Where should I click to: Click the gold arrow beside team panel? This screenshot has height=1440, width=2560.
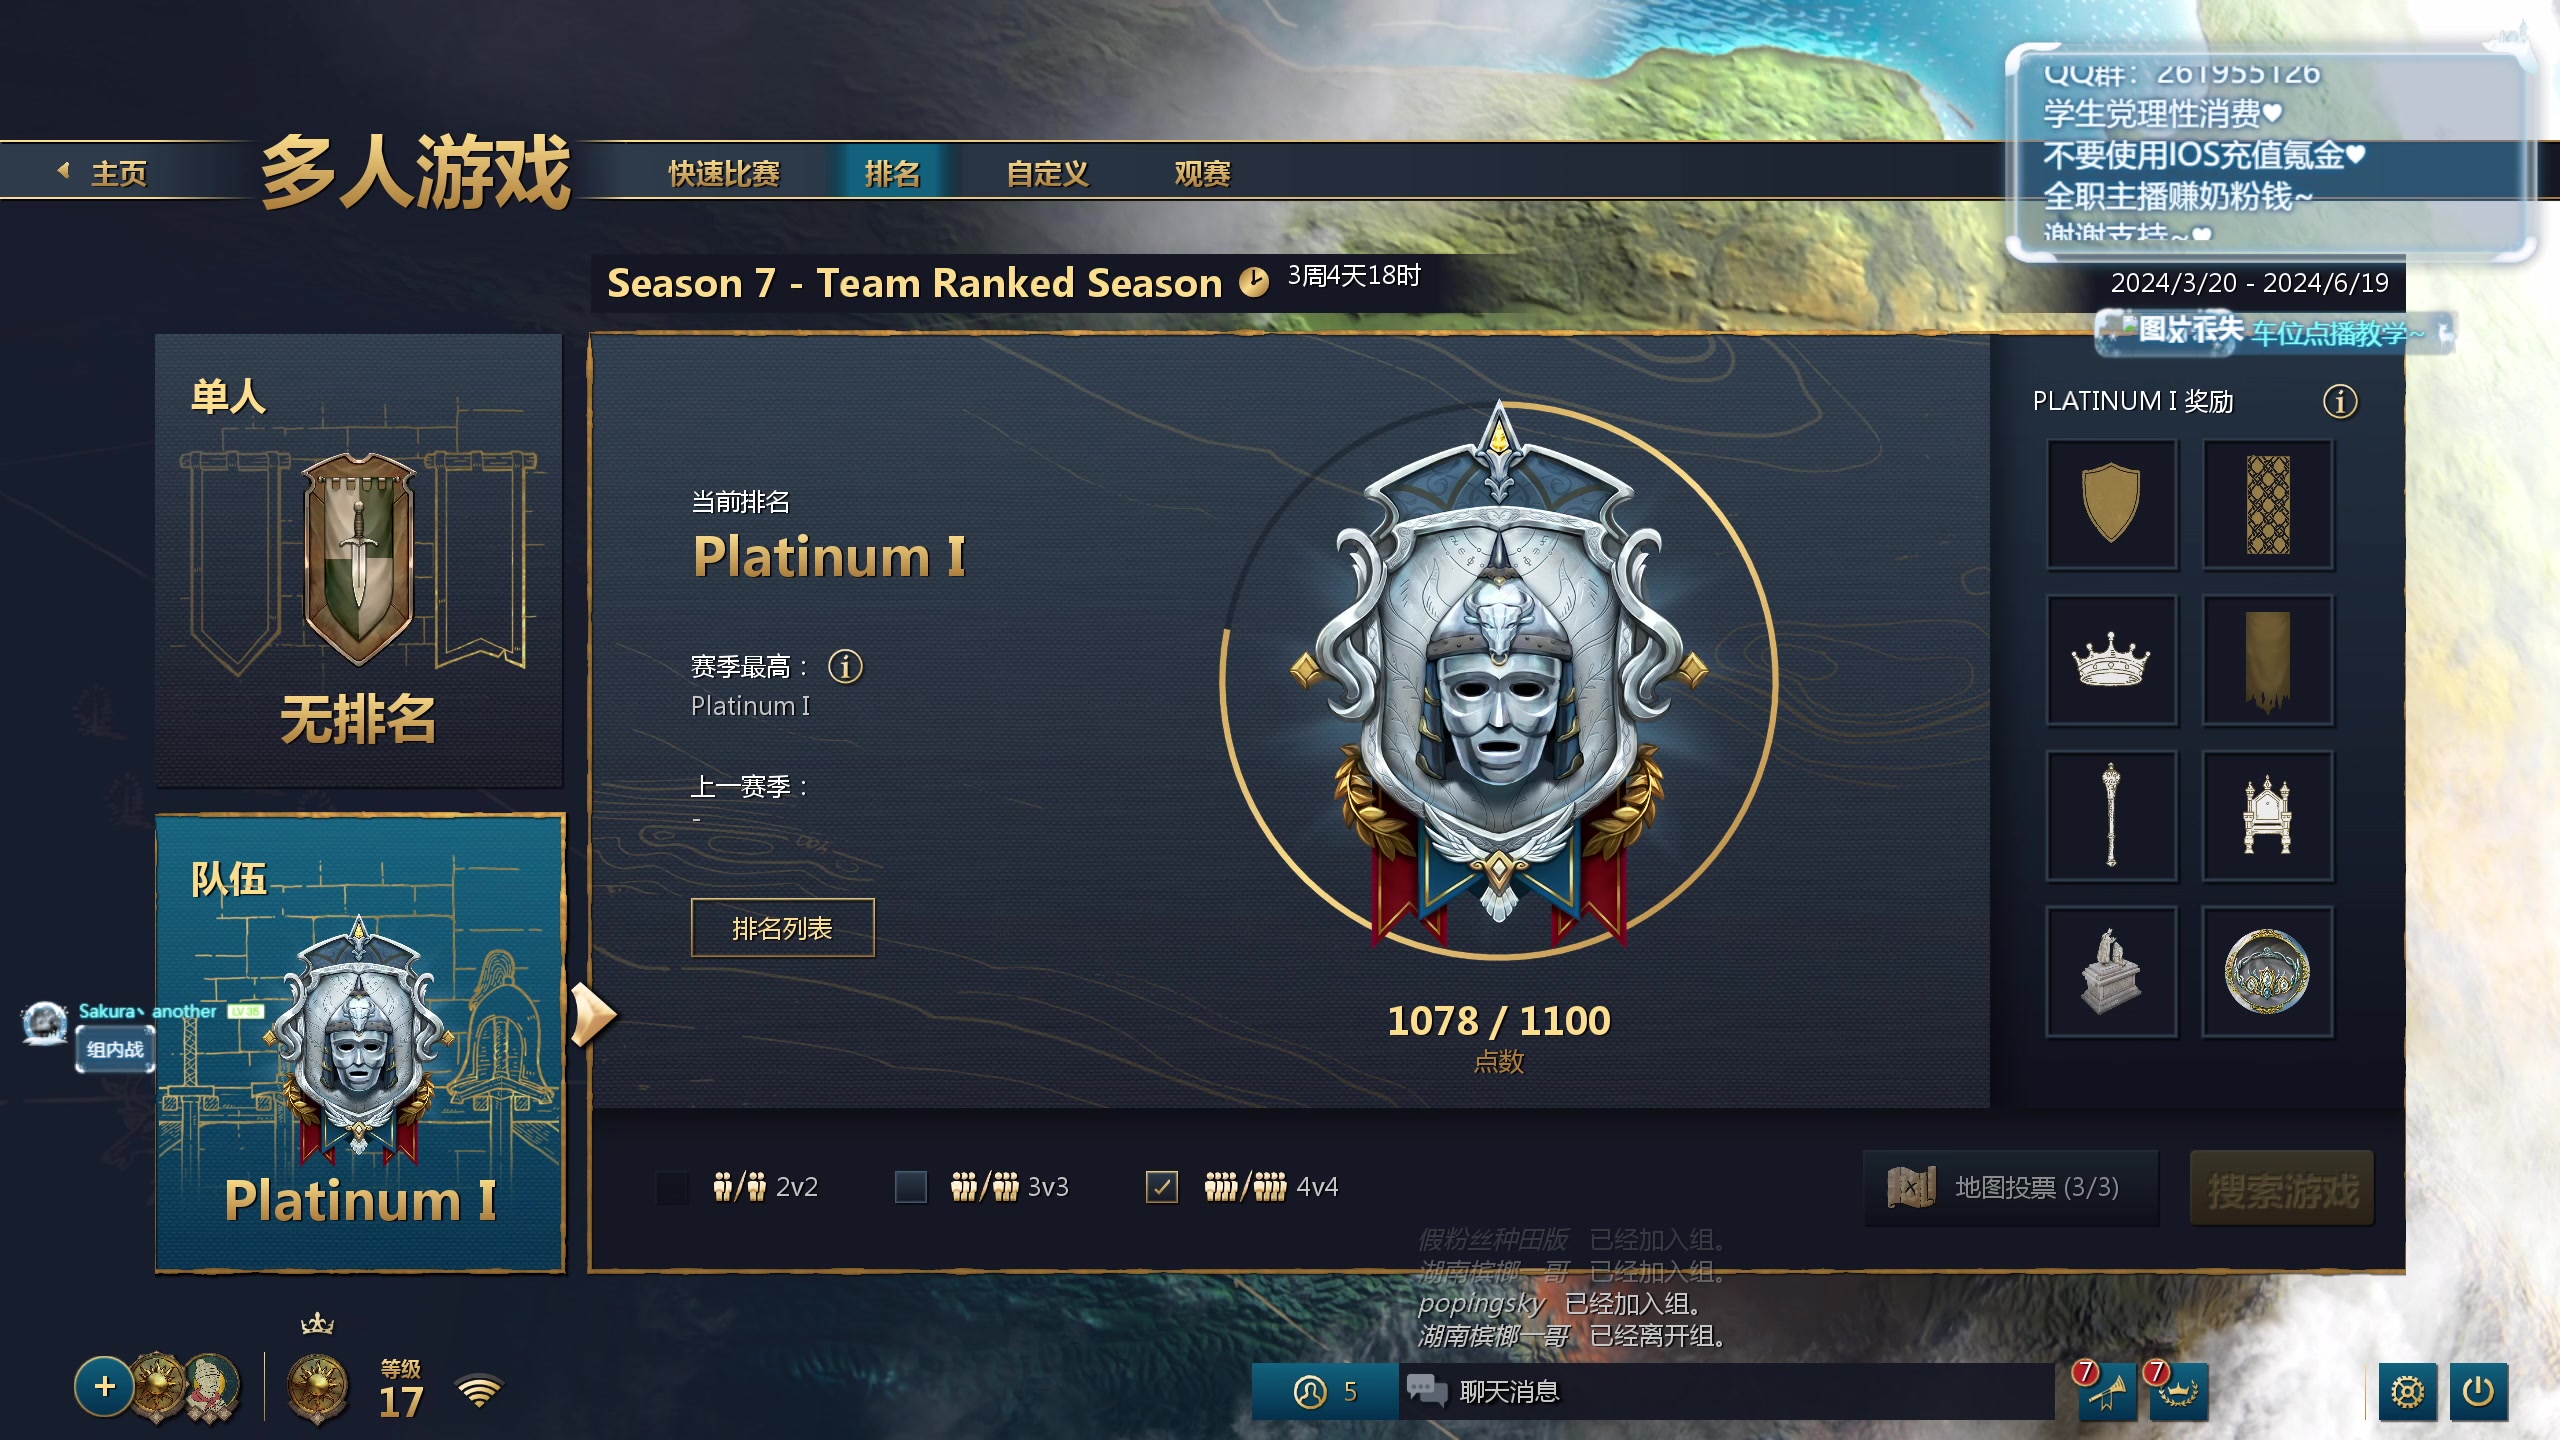[593, 1014]
